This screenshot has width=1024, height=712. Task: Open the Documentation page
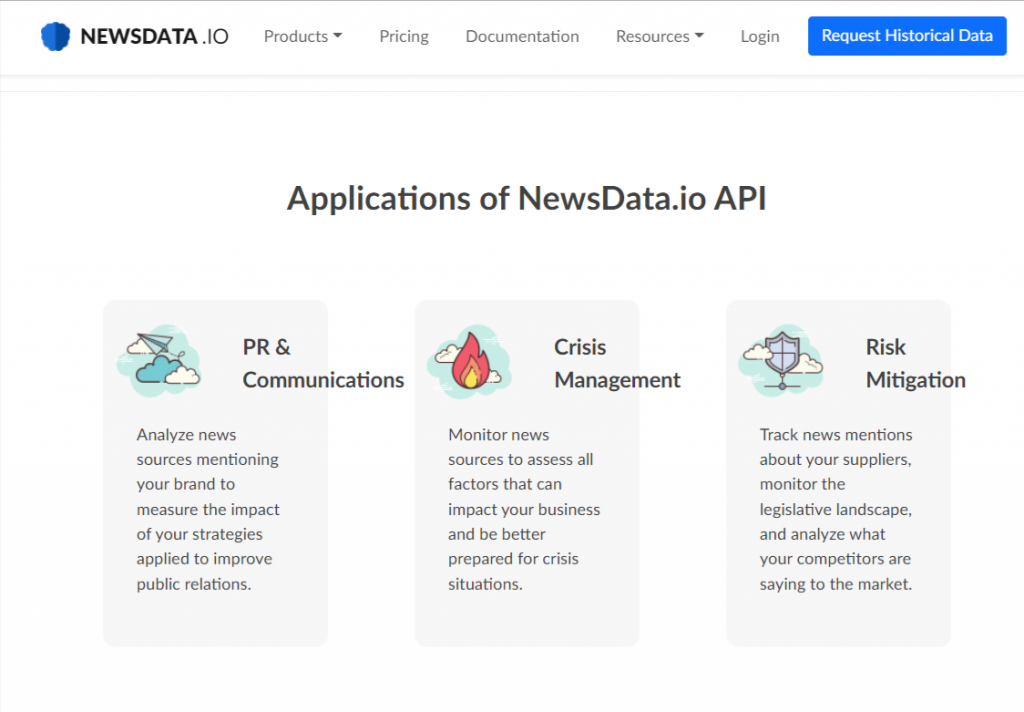tap(522, 37)
